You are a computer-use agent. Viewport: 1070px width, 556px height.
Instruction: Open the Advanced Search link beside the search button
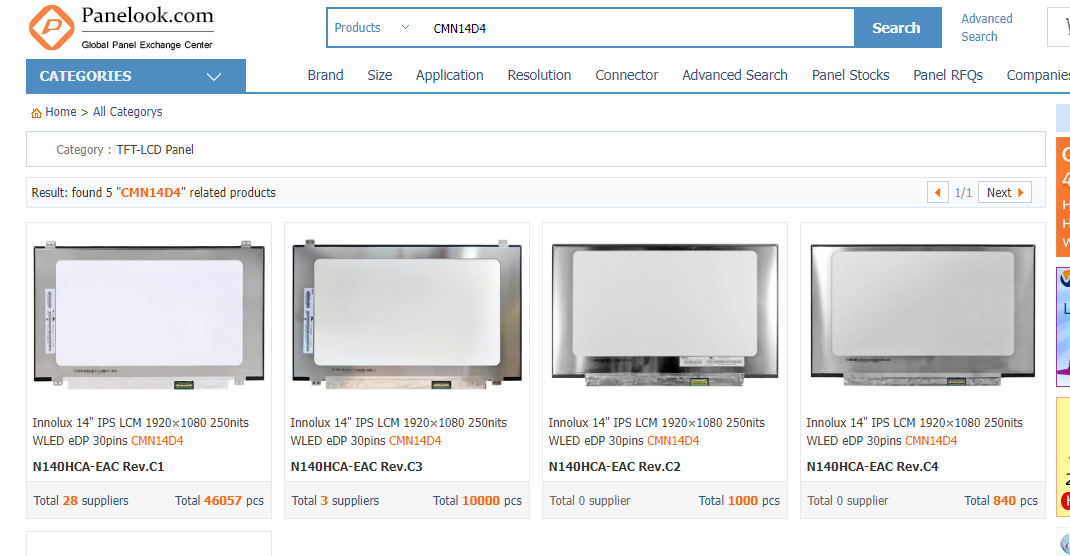point(987,28)
